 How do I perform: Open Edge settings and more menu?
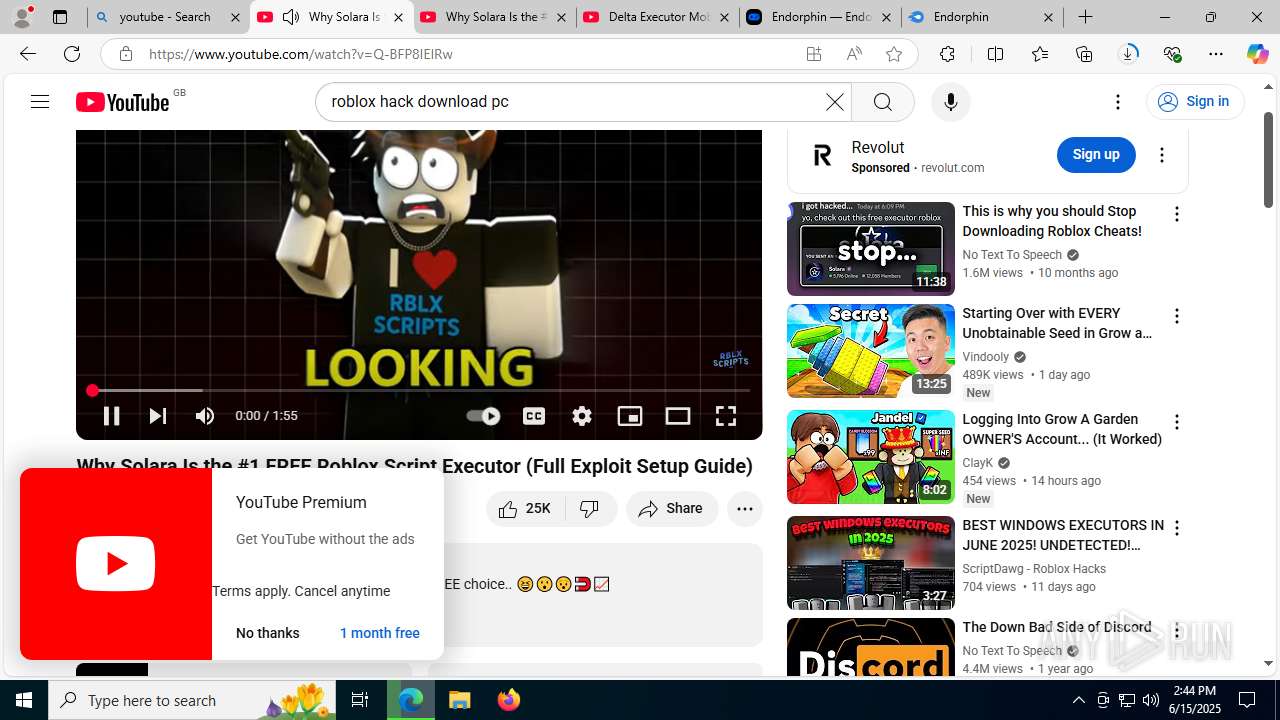click(x=1216, y=54)
